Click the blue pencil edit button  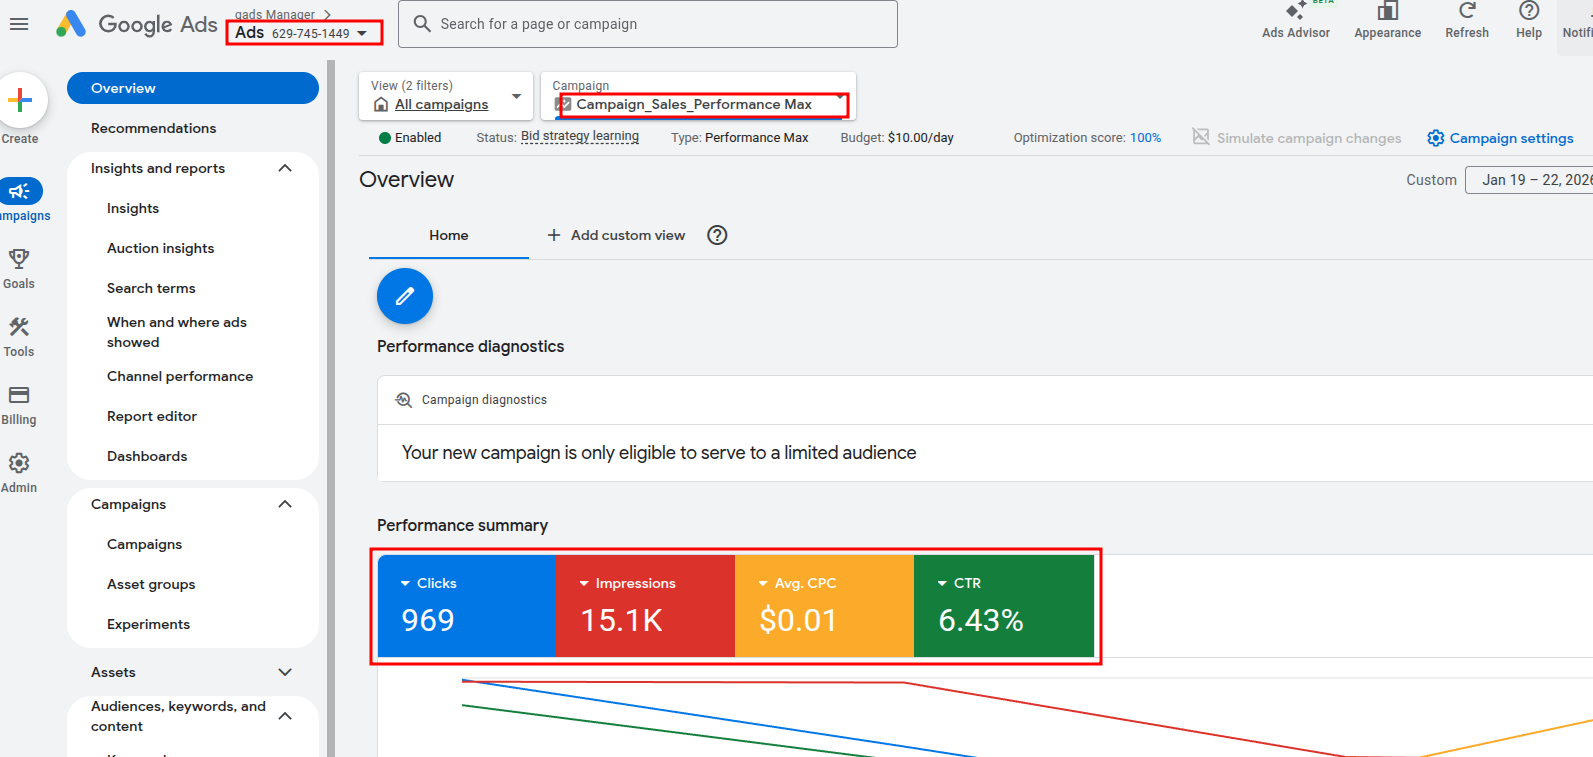pos(405,296)
